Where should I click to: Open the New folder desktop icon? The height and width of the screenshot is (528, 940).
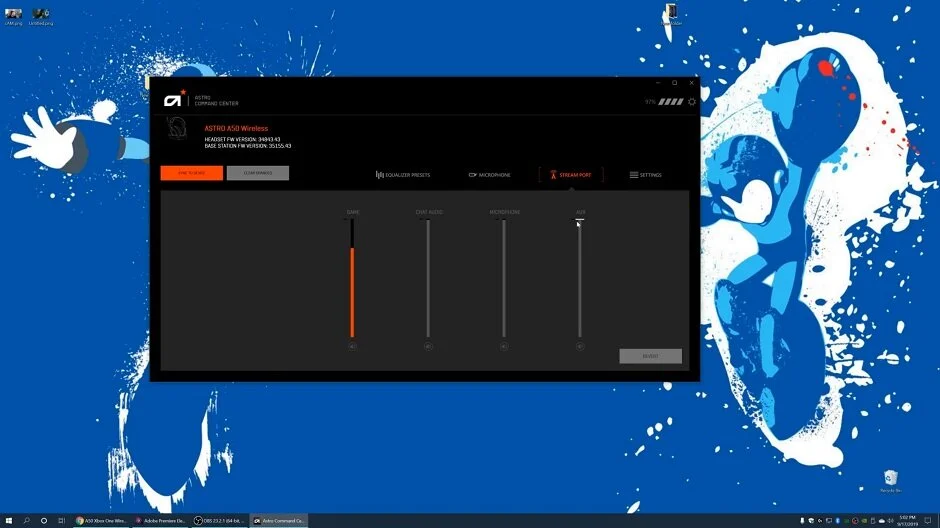point(671,14)
